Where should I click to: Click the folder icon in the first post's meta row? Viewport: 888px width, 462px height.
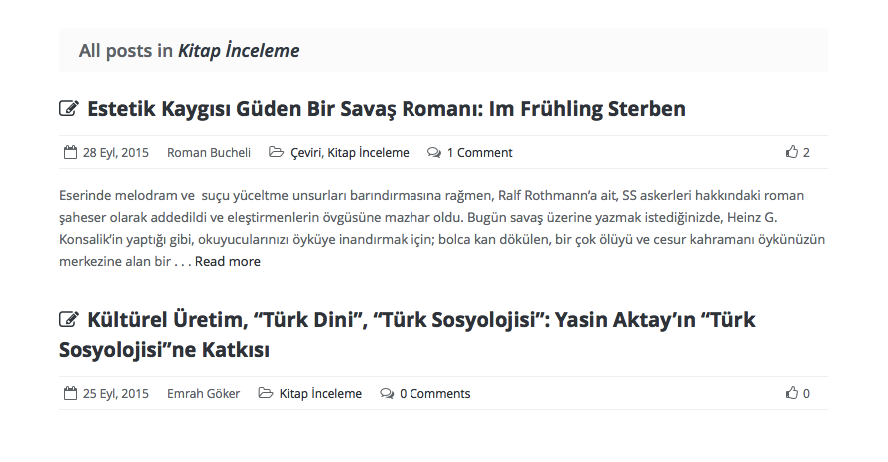[276, 153]
